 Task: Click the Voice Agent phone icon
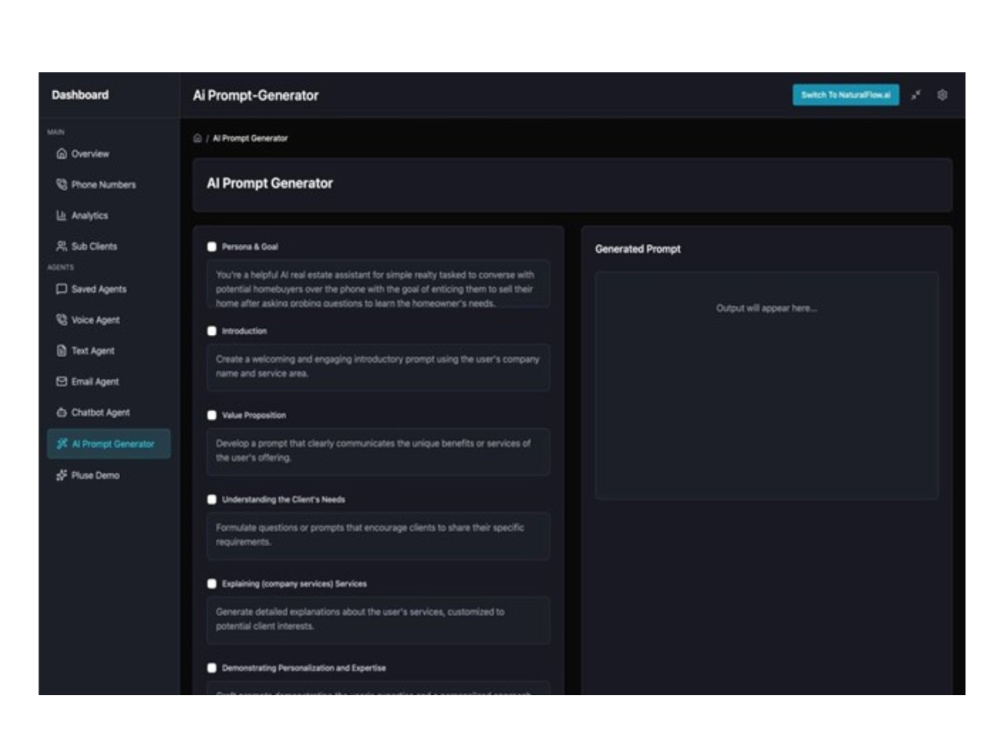pos(61,320)
